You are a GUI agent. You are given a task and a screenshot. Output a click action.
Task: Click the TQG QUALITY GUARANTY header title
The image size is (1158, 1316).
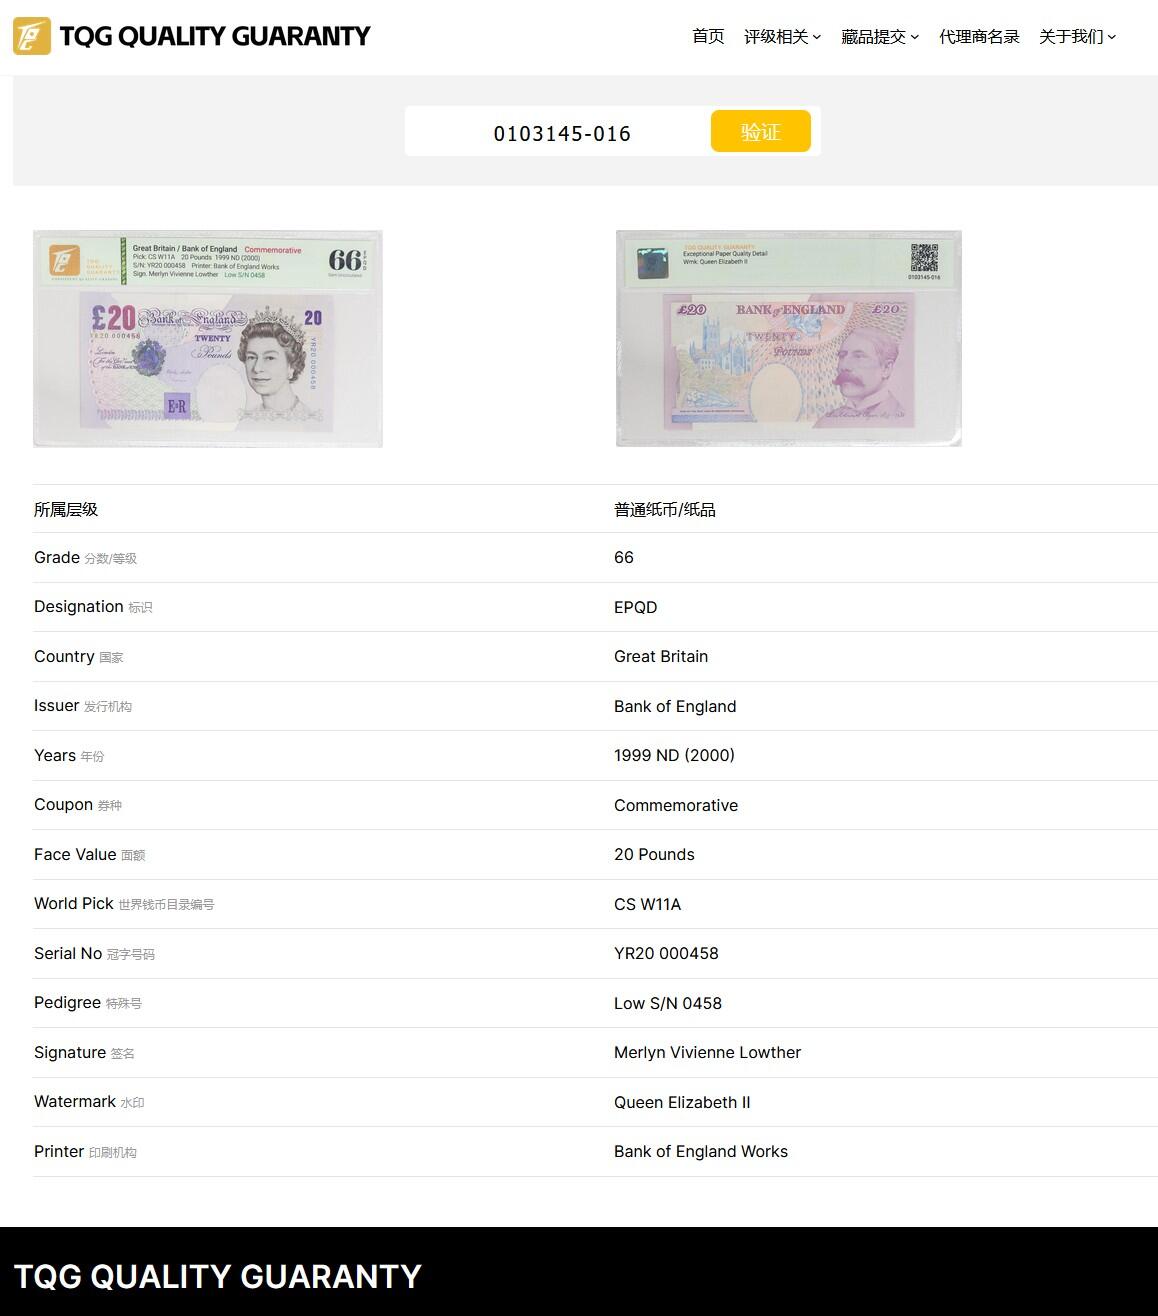[214, 36]
